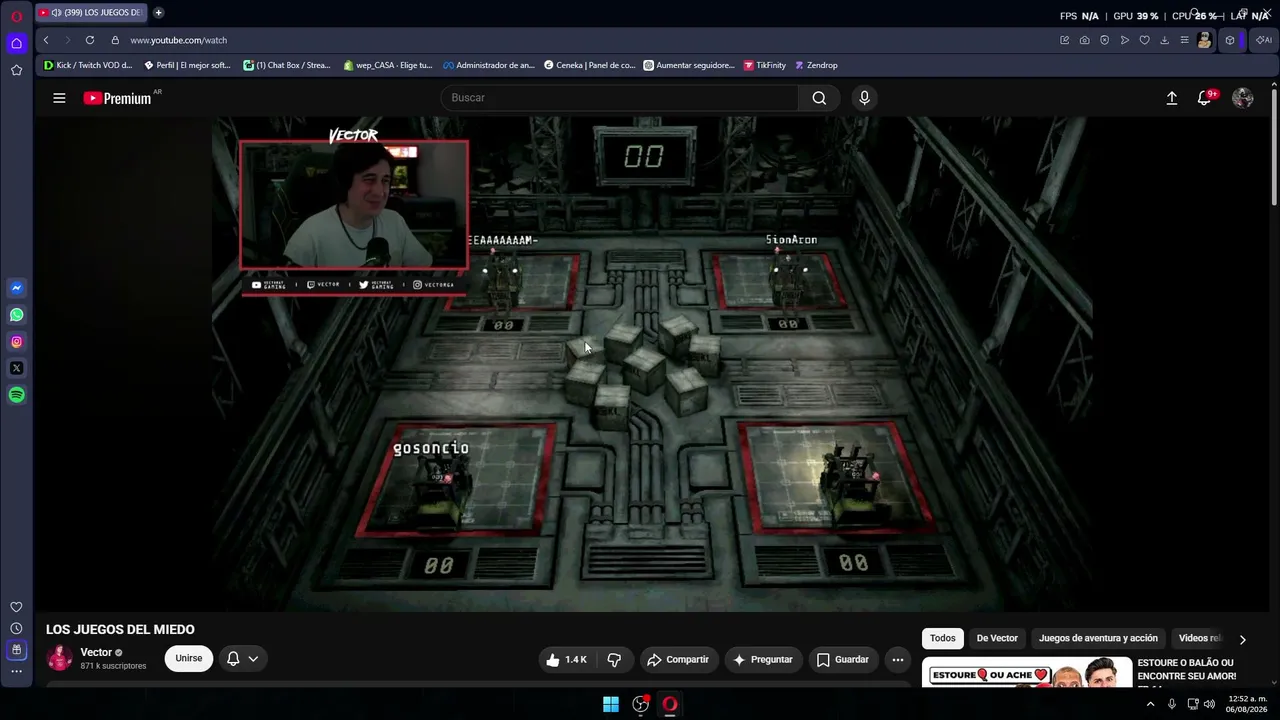Open Opera from the Windows taskbar
This screenshot has width=1280, height=720.
(x=670, y=704)
